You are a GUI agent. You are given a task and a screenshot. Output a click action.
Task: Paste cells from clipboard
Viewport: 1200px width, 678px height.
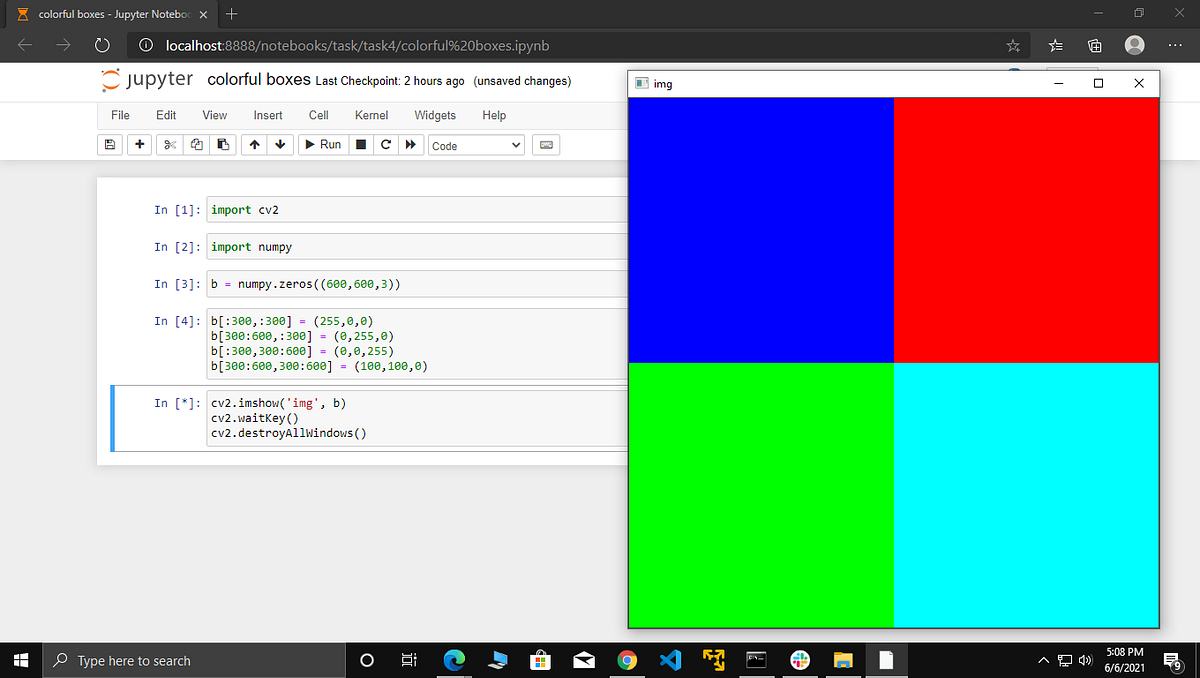(222, 144)
